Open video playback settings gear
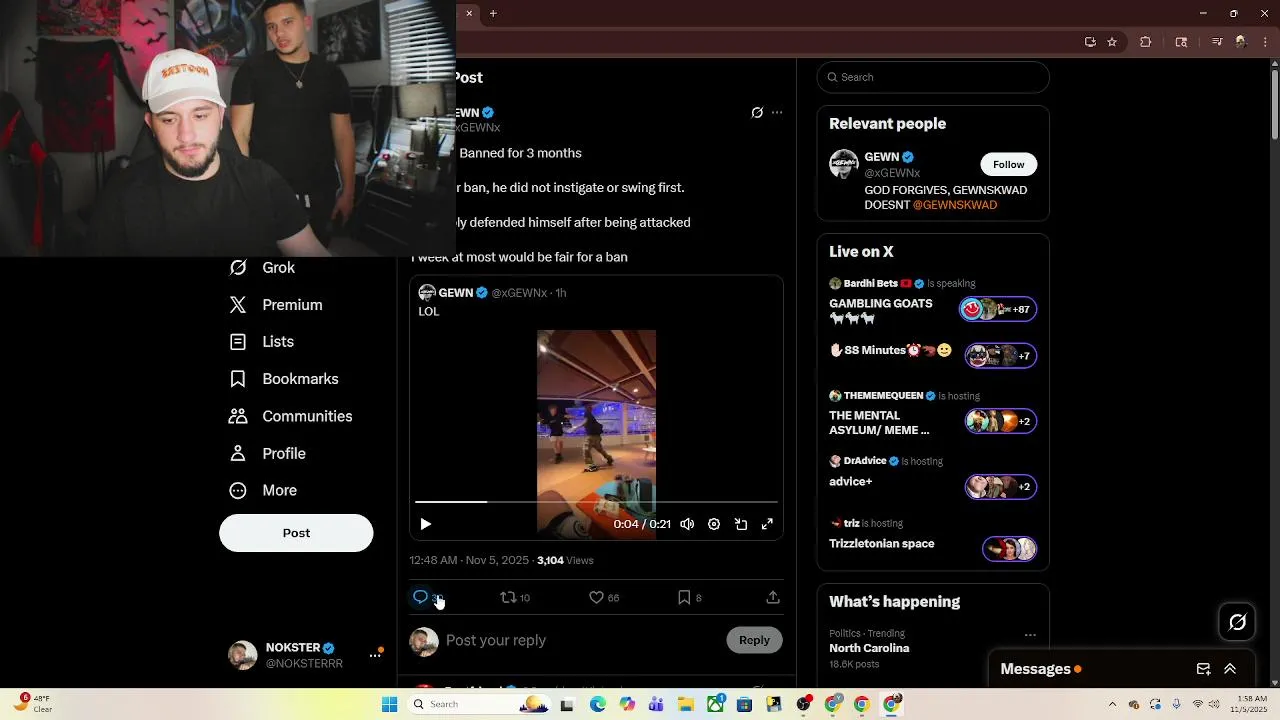 714,524
